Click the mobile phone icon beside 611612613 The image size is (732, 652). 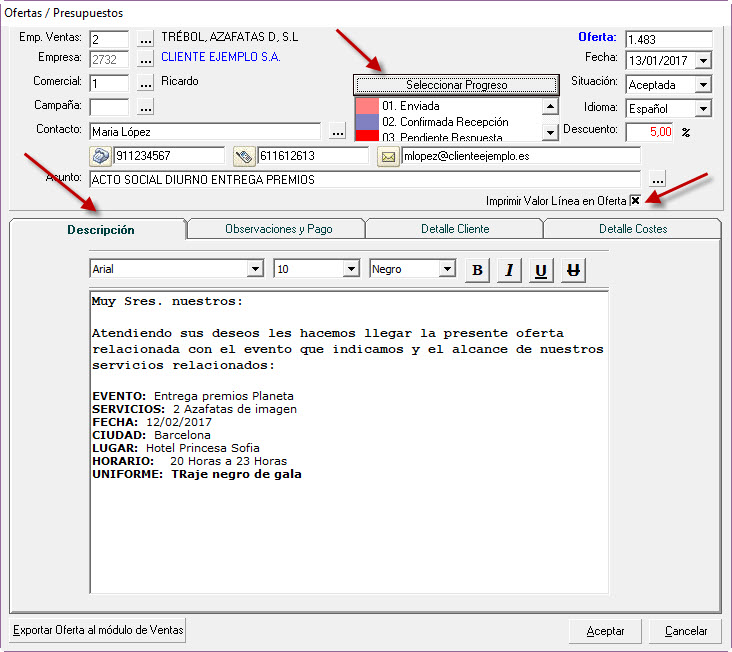[244, 156]
